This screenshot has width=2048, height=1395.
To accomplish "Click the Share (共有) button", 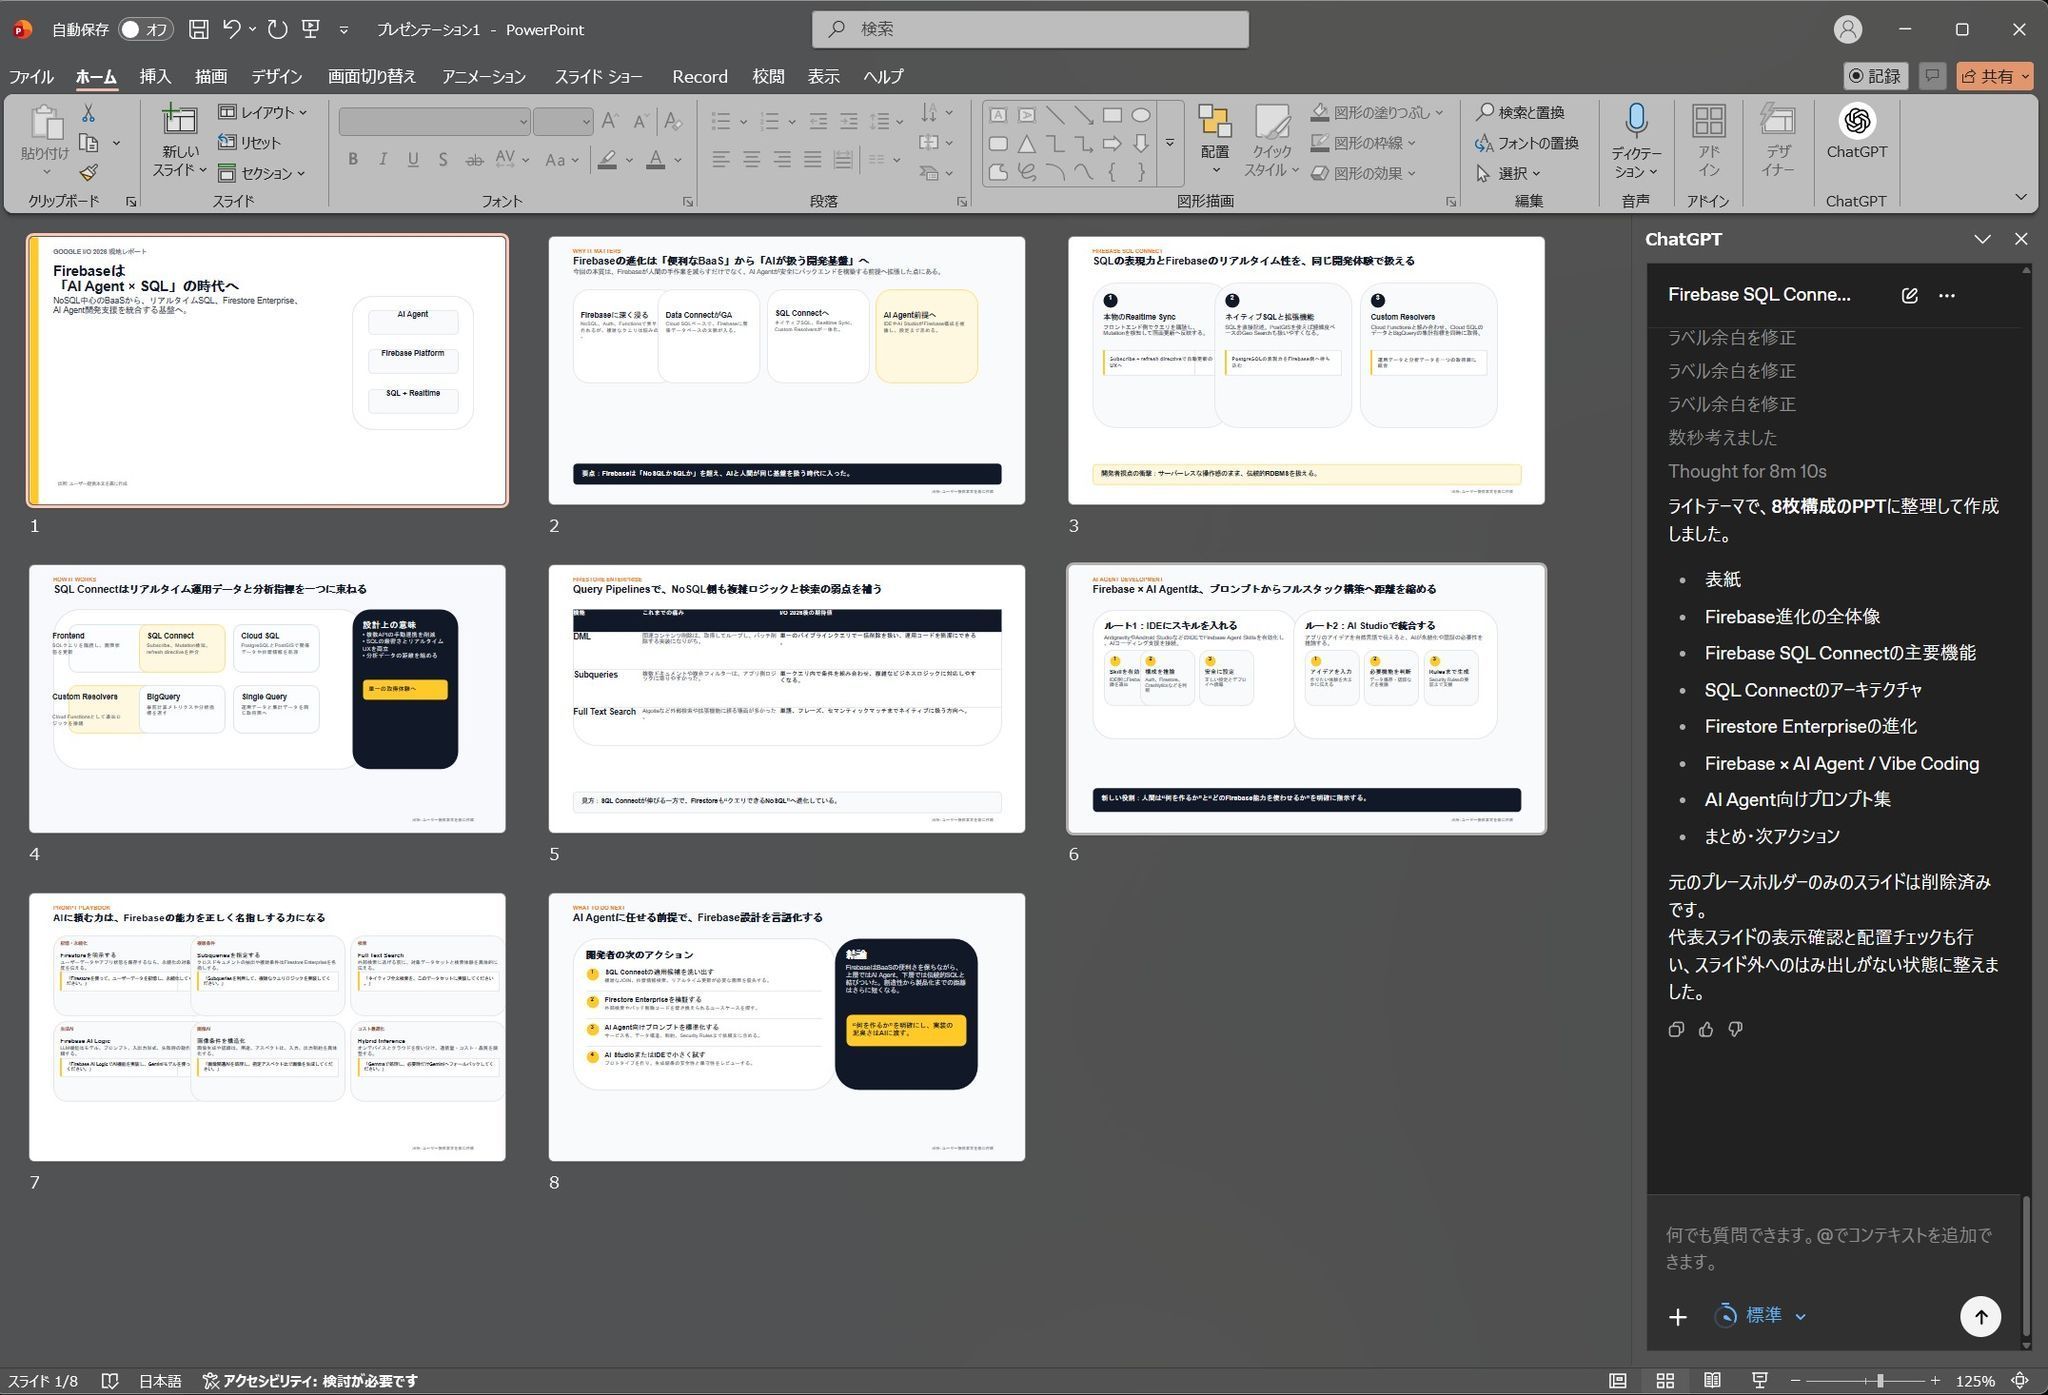I will (1995, 76).
